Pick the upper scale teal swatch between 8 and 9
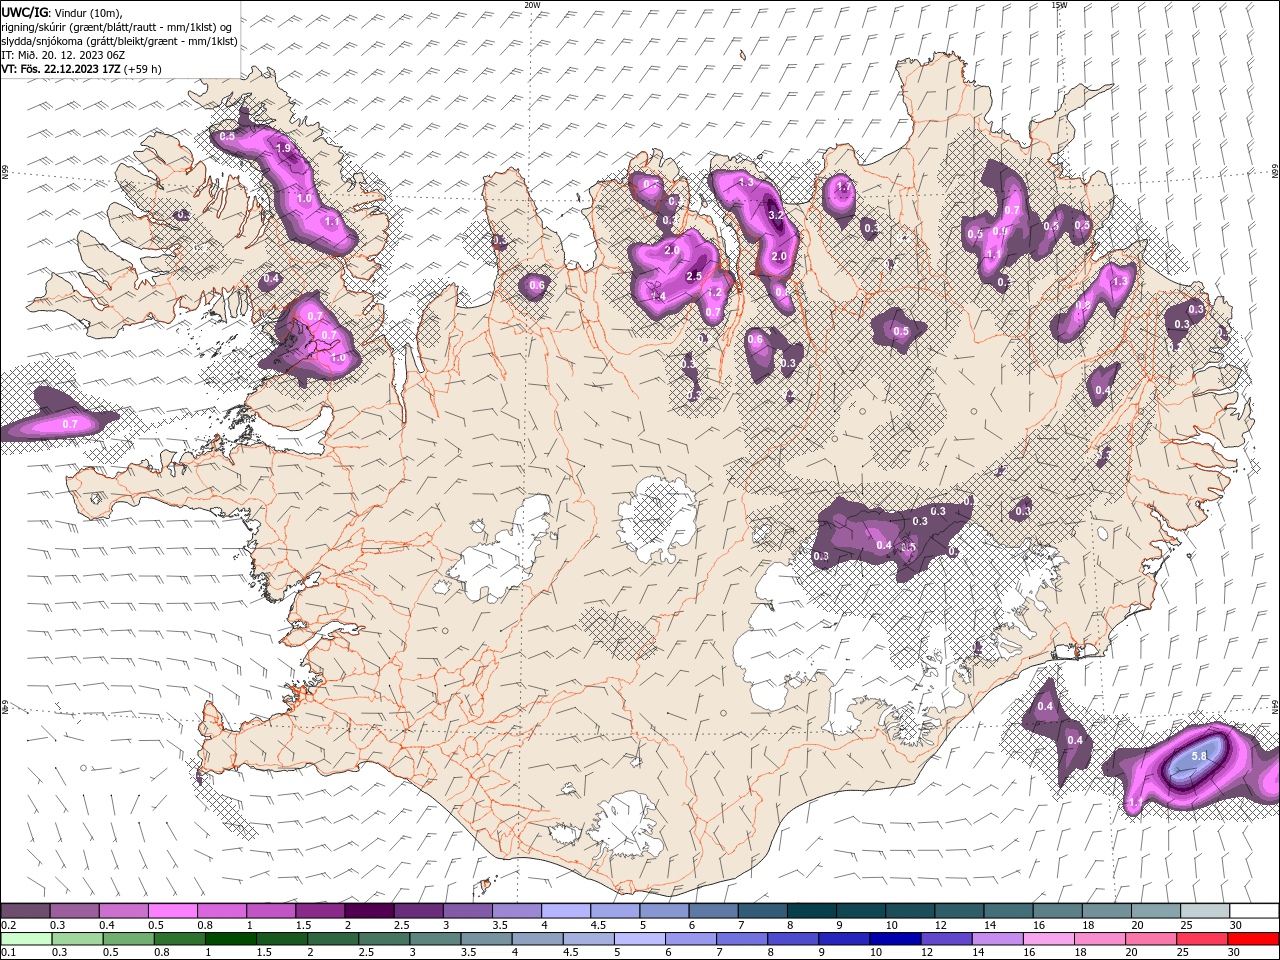This screenshot has width=1280, height=960. coord(812,911)
